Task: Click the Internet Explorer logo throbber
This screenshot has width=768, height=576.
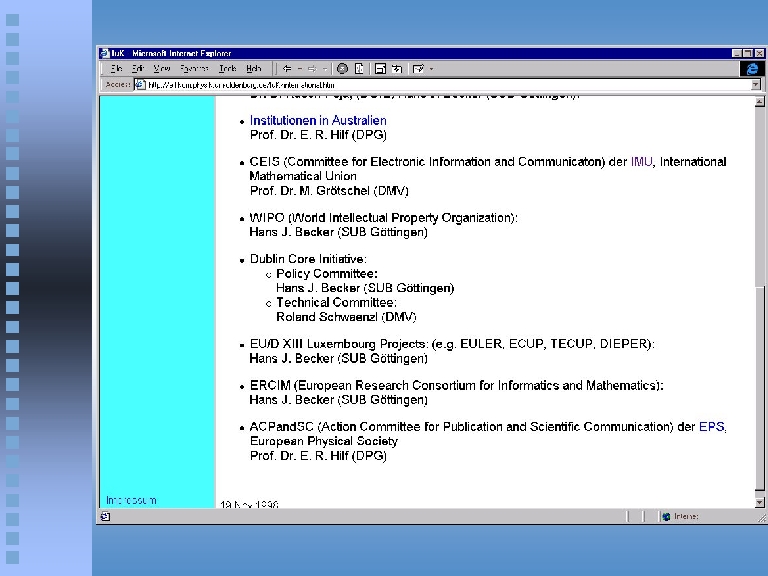Action: [751, 68]
